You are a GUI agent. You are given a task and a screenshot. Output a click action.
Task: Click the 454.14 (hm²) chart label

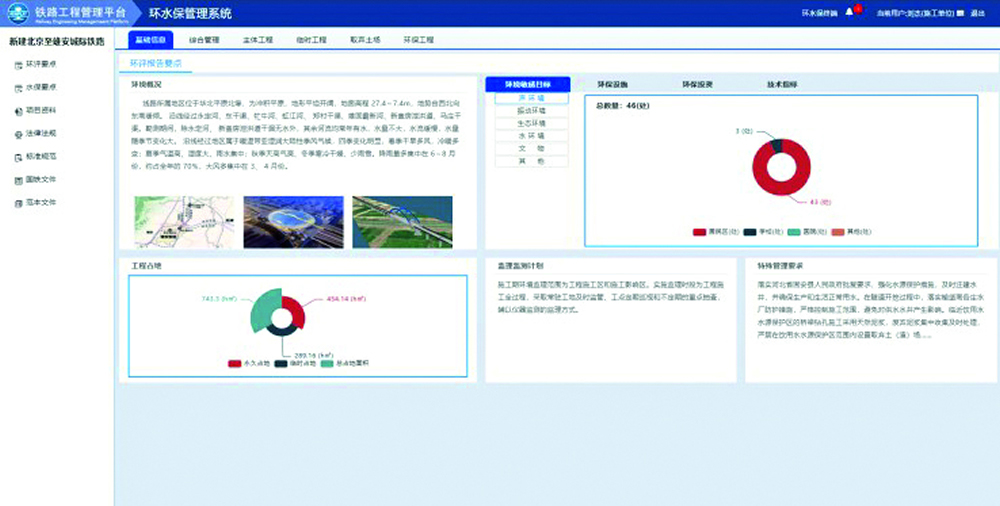(346, 299)
